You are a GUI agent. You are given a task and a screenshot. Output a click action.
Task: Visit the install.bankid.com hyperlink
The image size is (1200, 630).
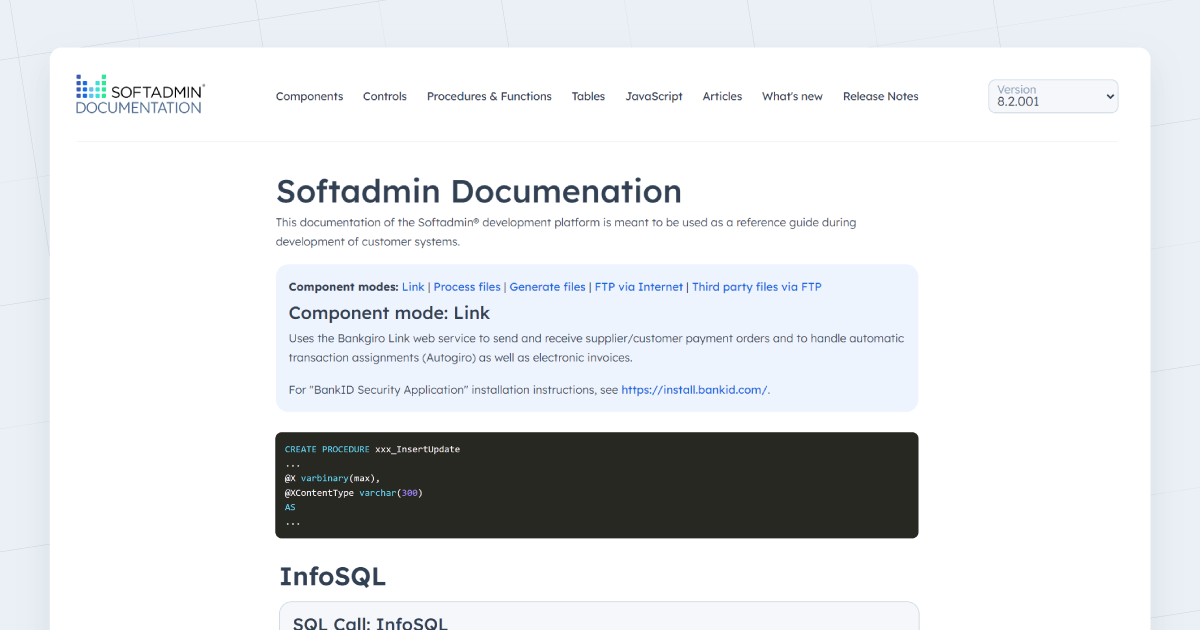pos(694,389)
